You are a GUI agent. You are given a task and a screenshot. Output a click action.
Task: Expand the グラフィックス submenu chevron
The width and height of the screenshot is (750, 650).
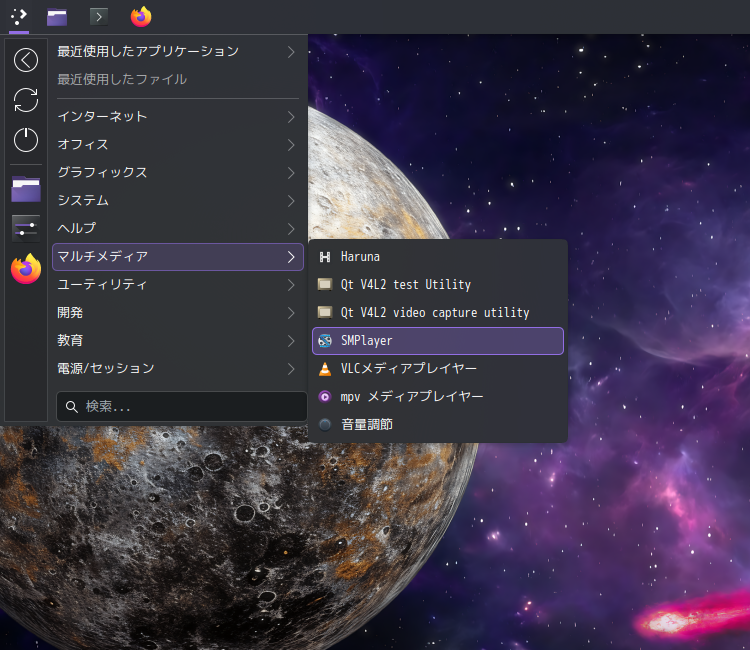291,173
